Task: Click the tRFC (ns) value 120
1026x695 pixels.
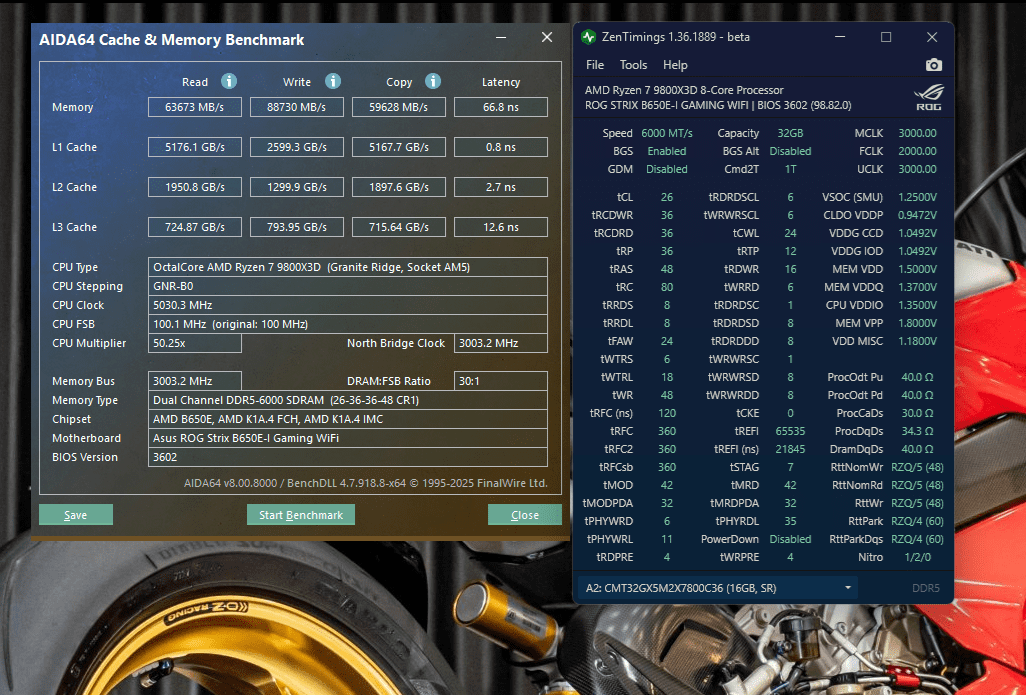Action: [x=667, y=413]
